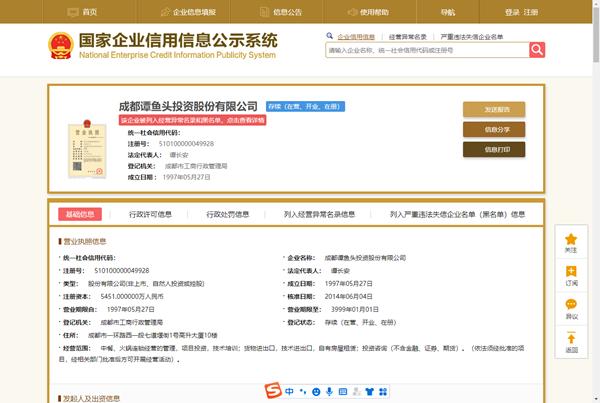Click the business term end 3999年01月01日
This screenshot has height=403, width=600.
point(355,310)
